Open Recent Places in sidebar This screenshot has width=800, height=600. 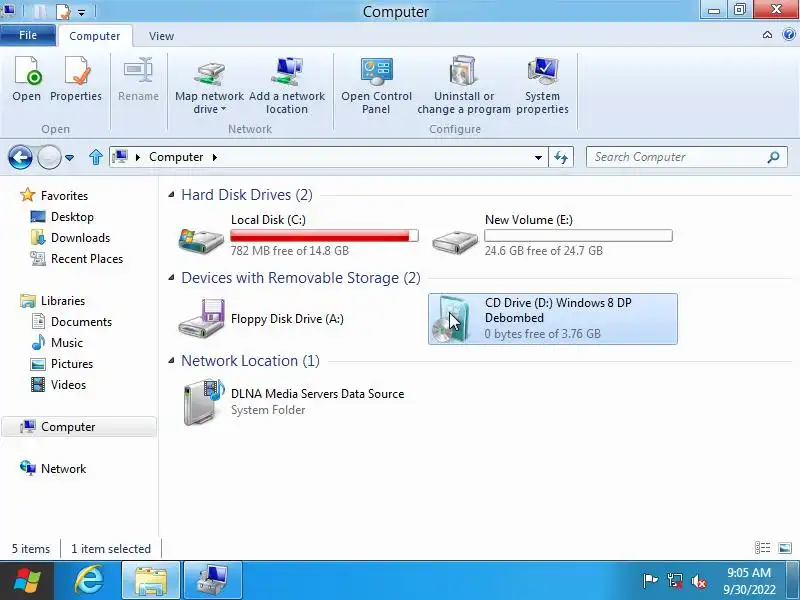click(x=87, y=259)
